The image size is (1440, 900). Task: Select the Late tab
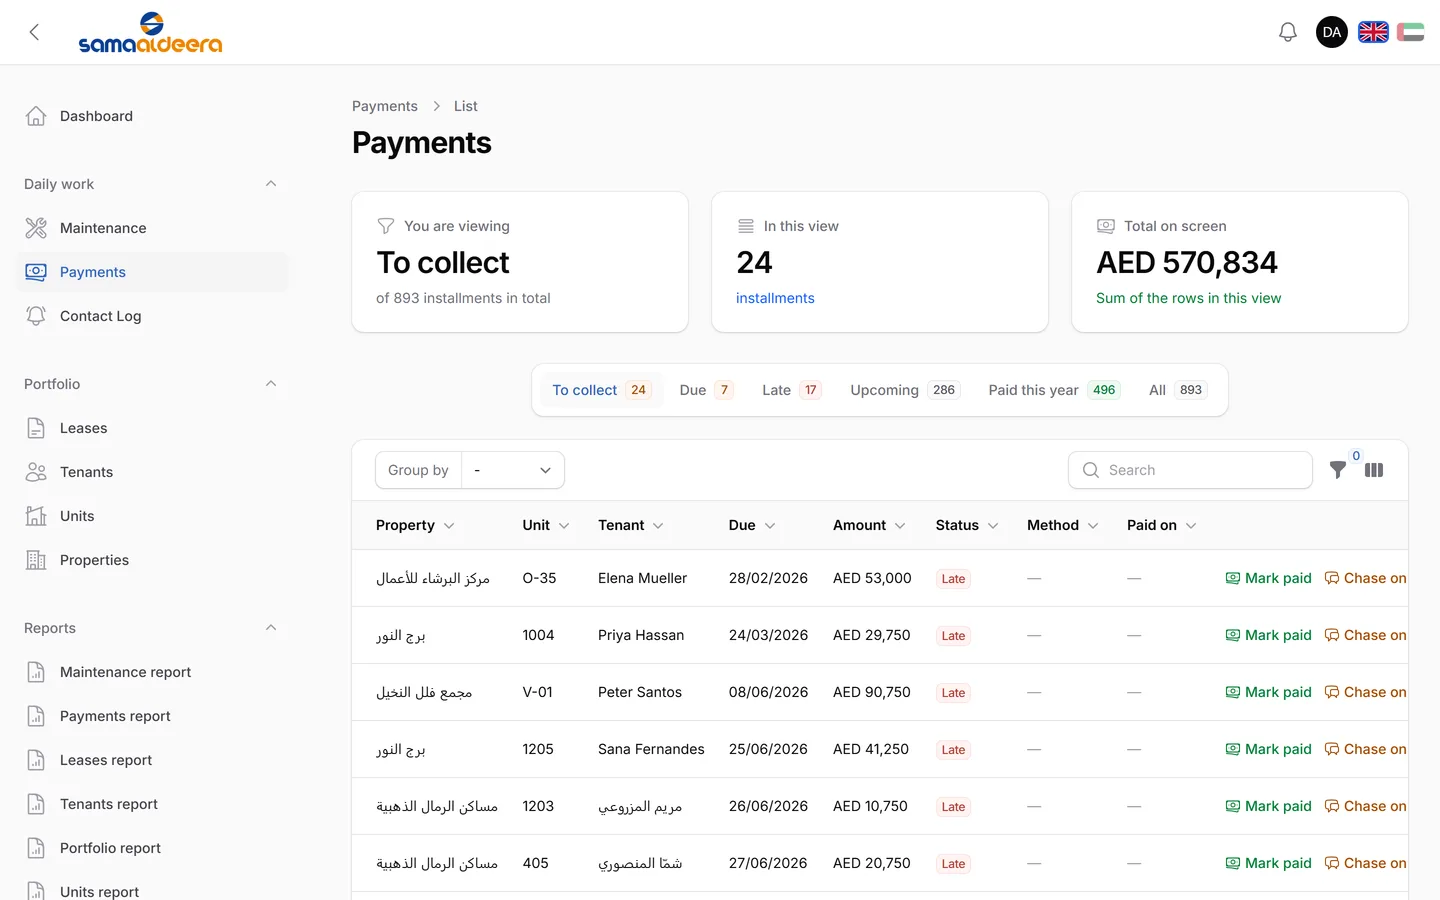pyautogui.click(x=791, y=390)
